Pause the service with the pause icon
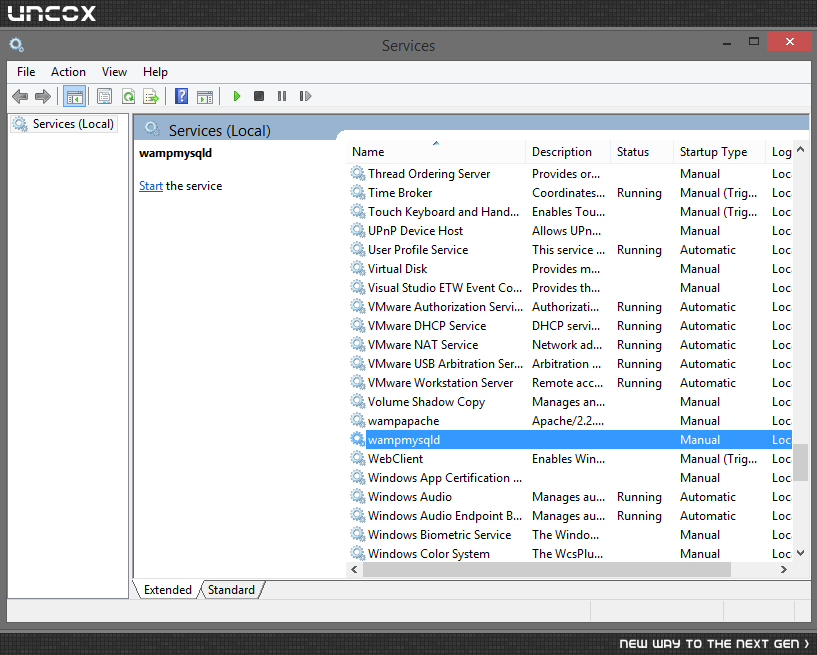This screenshot has width=817, height=655. pos(282,96)
